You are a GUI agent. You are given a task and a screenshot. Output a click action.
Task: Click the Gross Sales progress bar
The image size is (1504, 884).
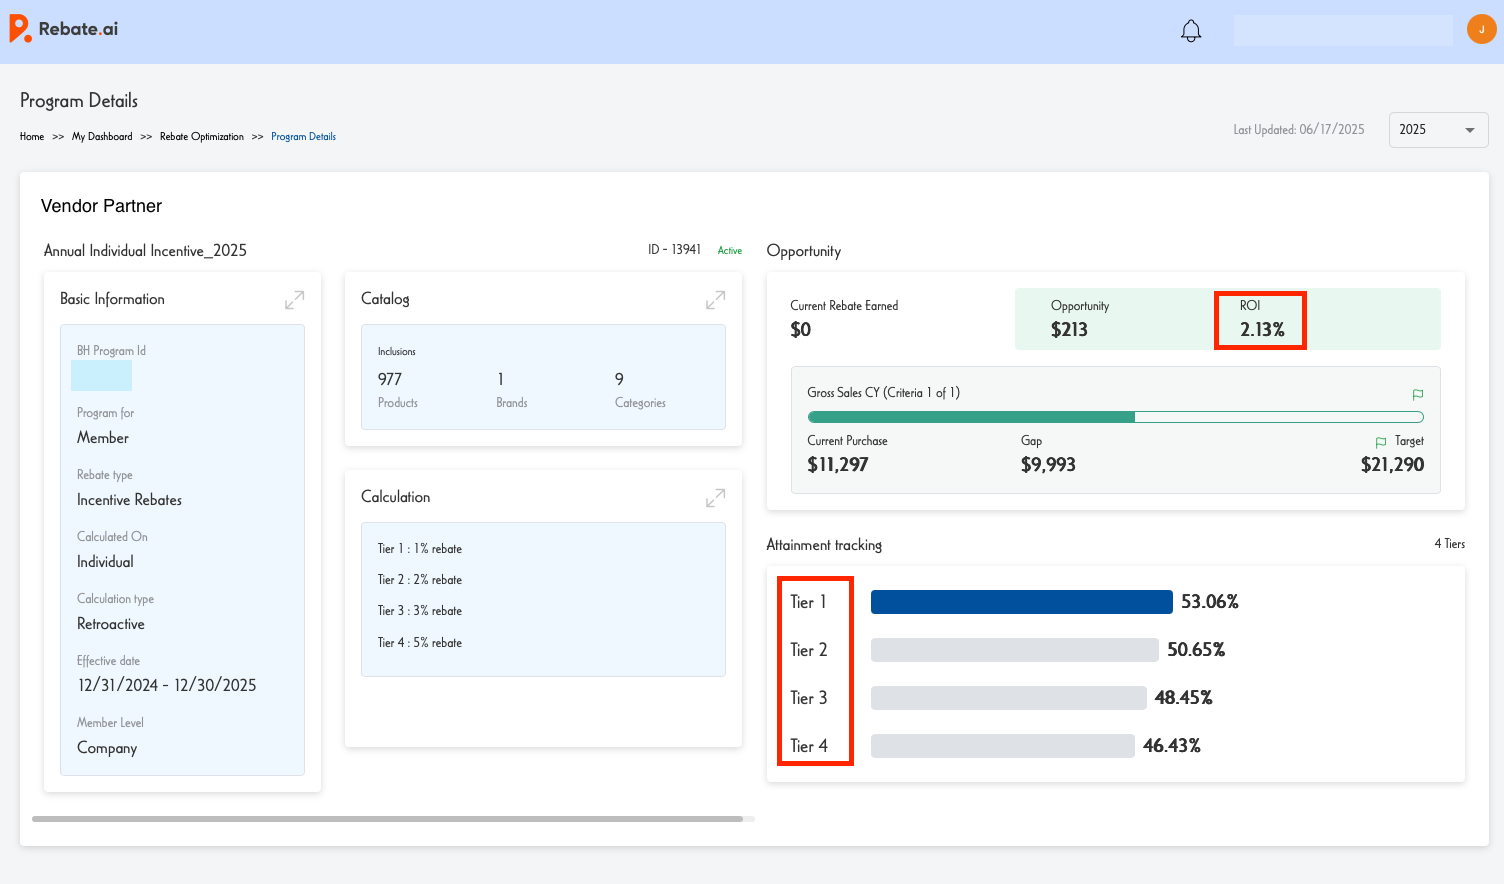coord(1114,417)
